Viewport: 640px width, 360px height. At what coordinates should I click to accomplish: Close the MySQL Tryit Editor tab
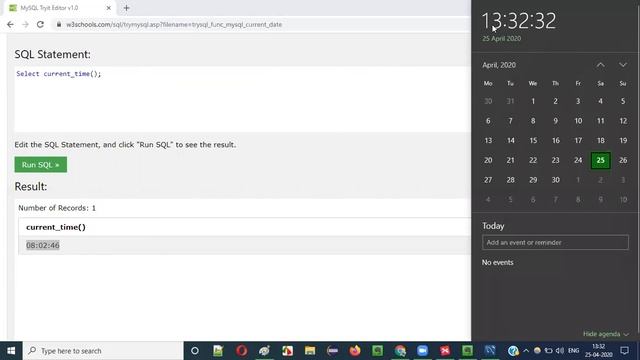[x=109, y=8]
